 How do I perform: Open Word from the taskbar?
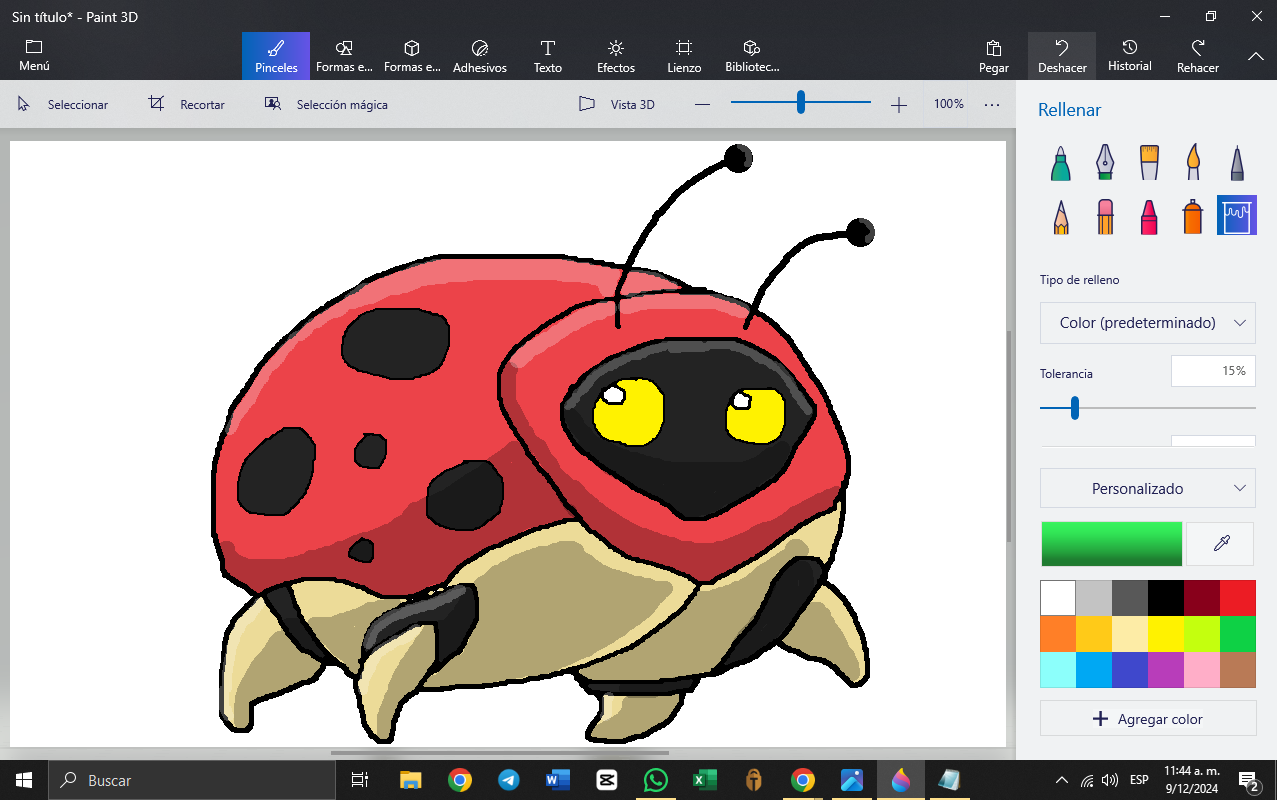click(557, 780)
